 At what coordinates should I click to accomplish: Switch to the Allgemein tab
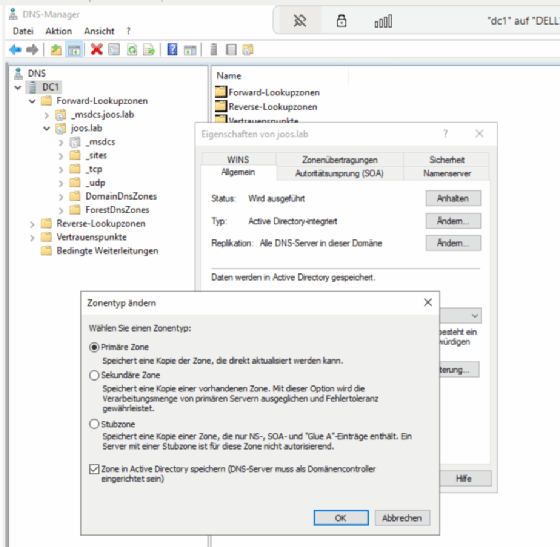(x=238, y=172)
